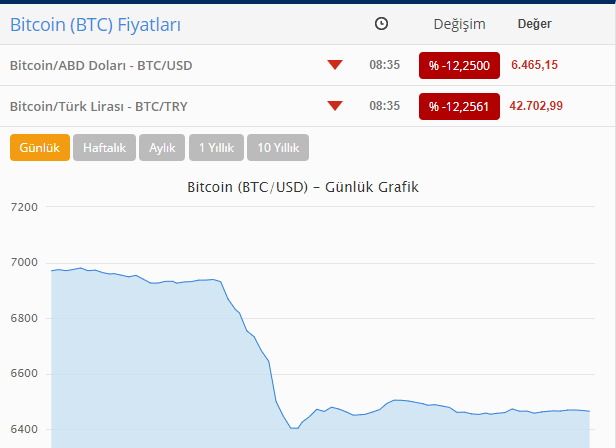Open the Bitcoin/Türk Lirası - BTC/TRY link

pyautogui.click(x=99, y=106)
